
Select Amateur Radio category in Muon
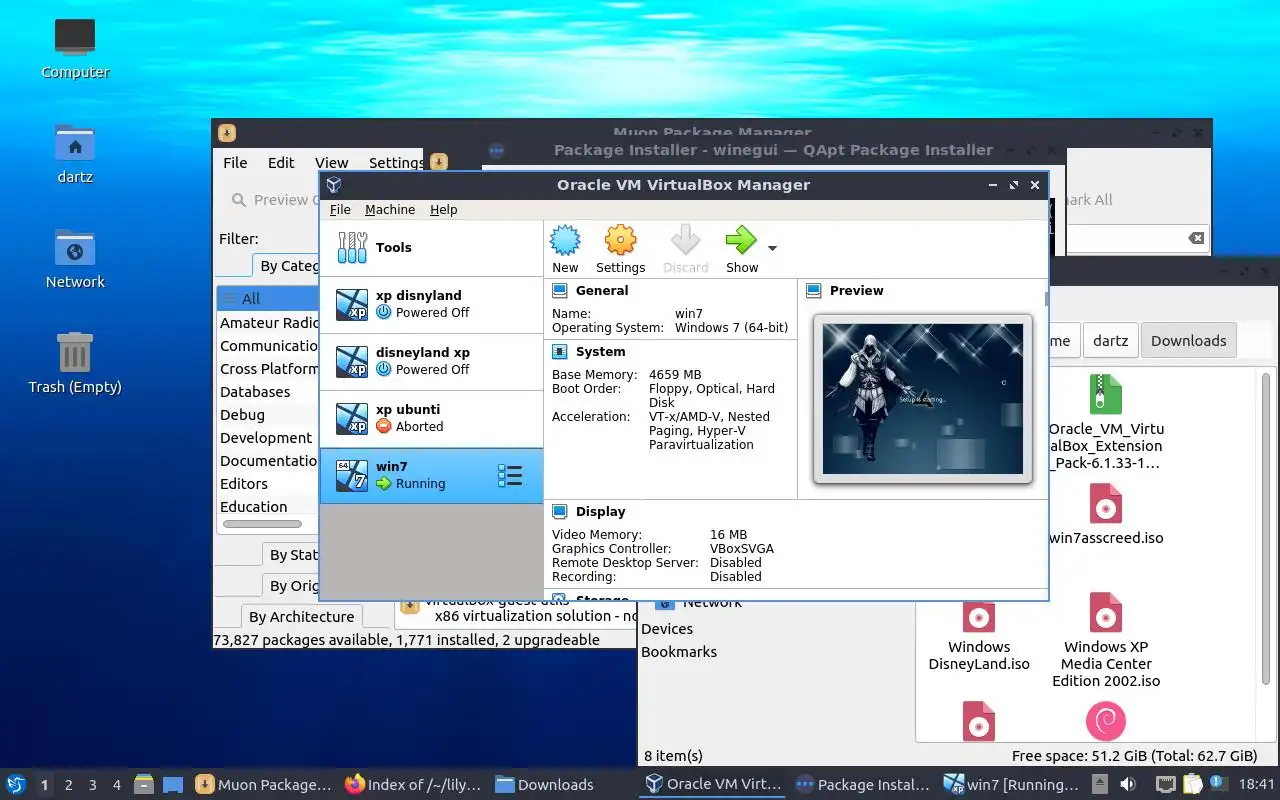pyautogui.click(x=268, y=322)
